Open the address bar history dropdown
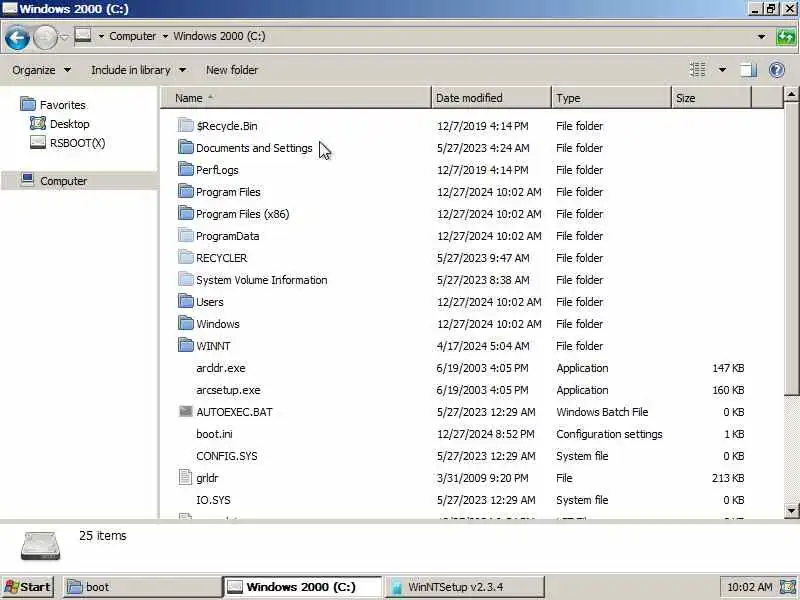This screenshot has width=800, height=600. [x=761, y=37]
